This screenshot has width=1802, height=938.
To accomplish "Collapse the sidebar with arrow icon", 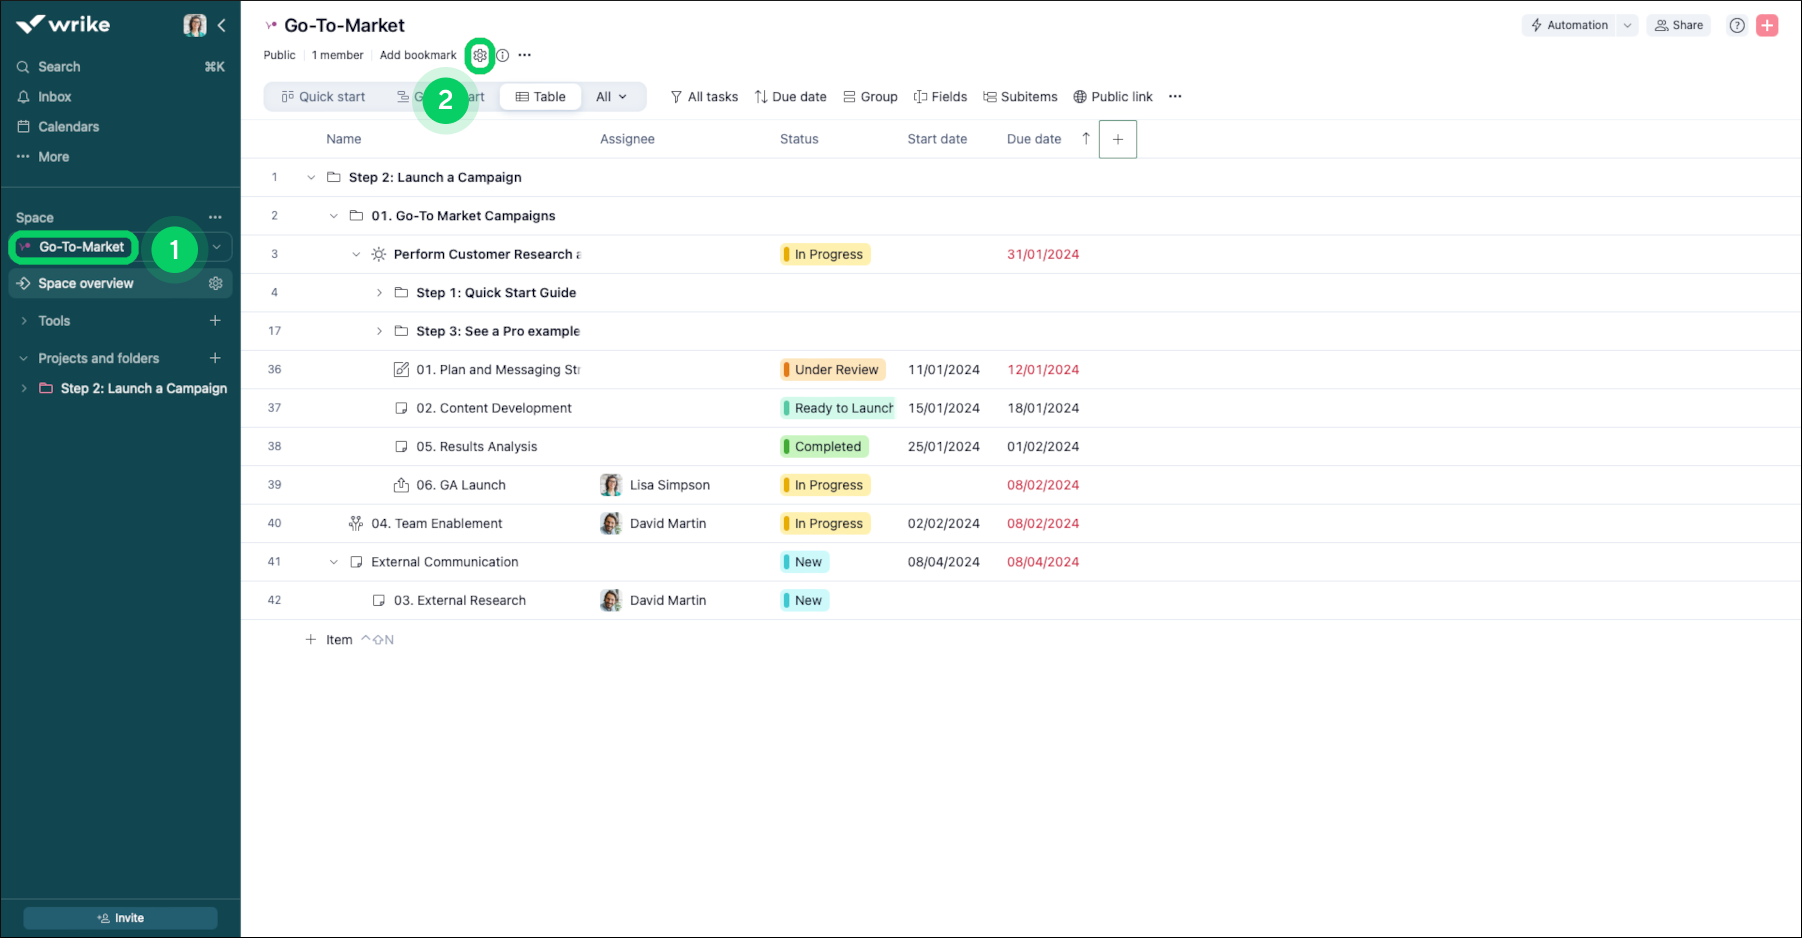I will pos(222,26).
